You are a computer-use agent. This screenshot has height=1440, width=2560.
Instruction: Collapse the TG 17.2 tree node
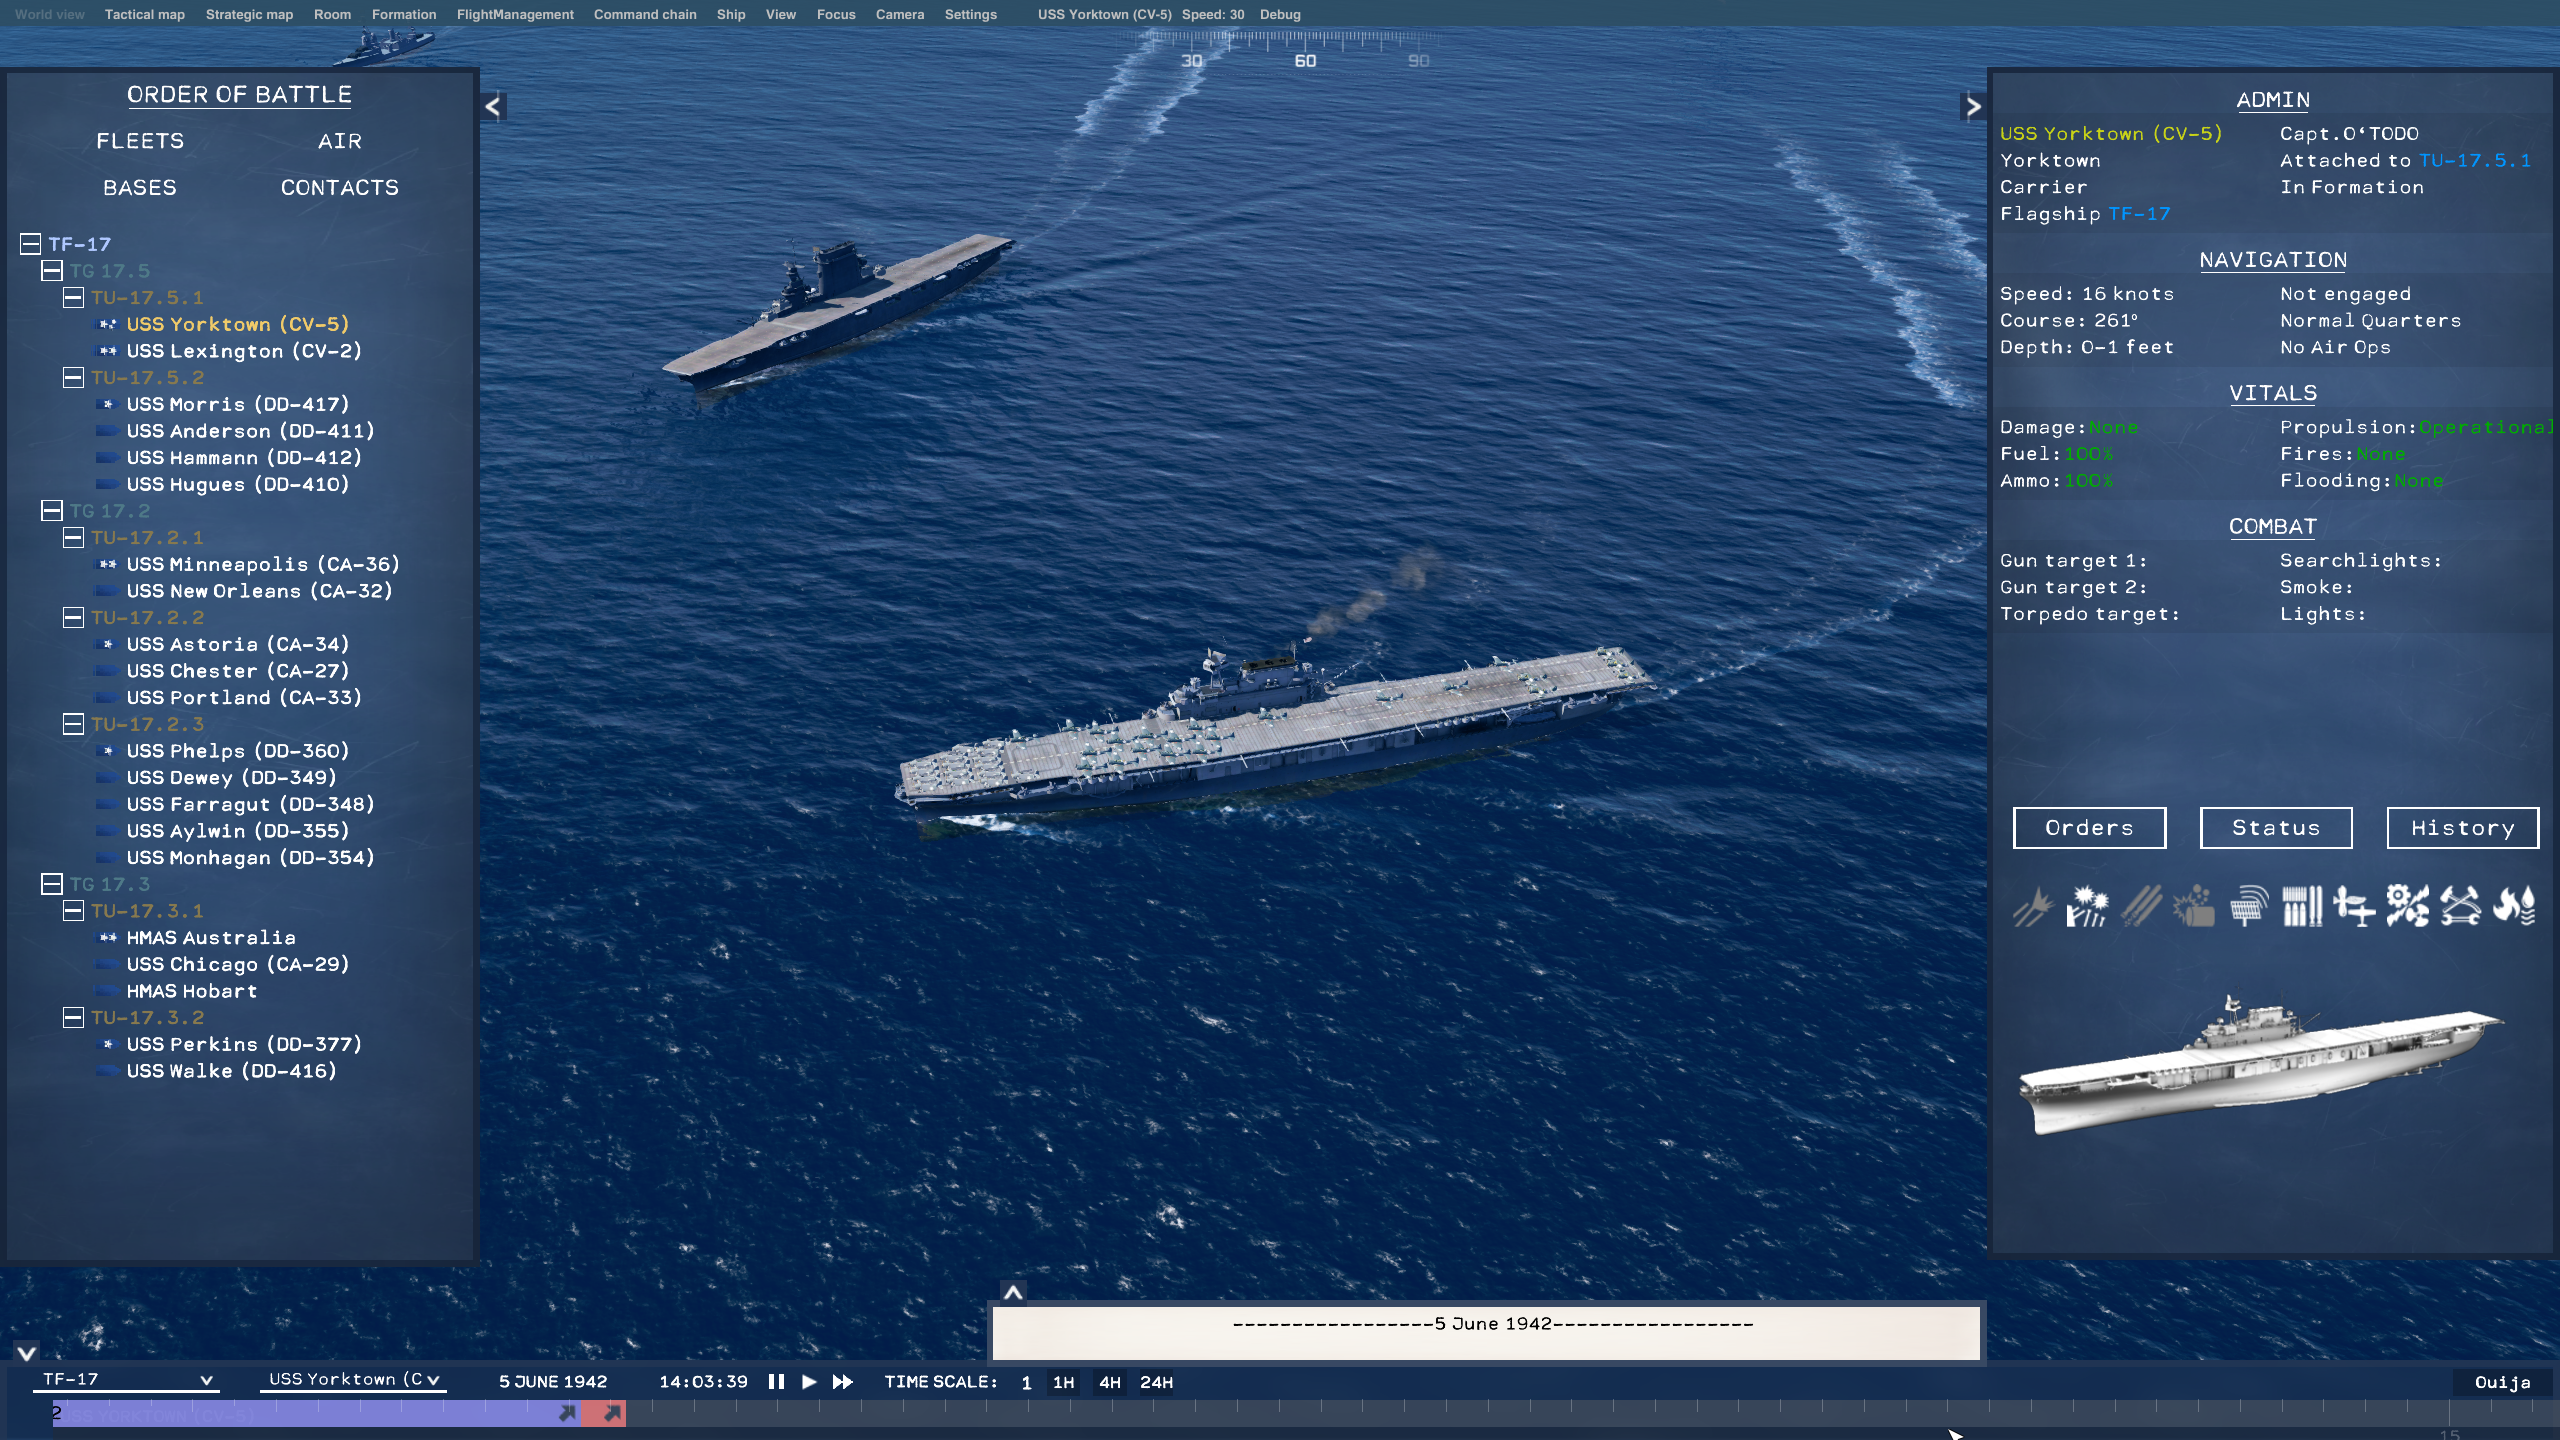click(x=52, y=511)
